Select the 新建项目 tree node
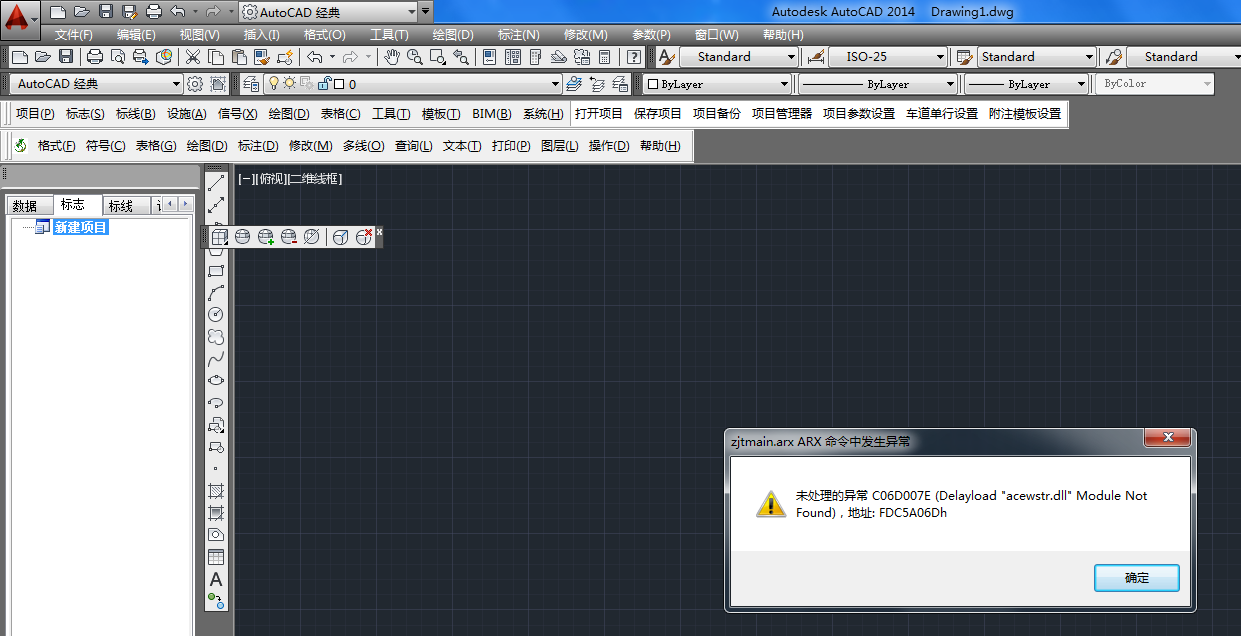 (x=80, y=227)
